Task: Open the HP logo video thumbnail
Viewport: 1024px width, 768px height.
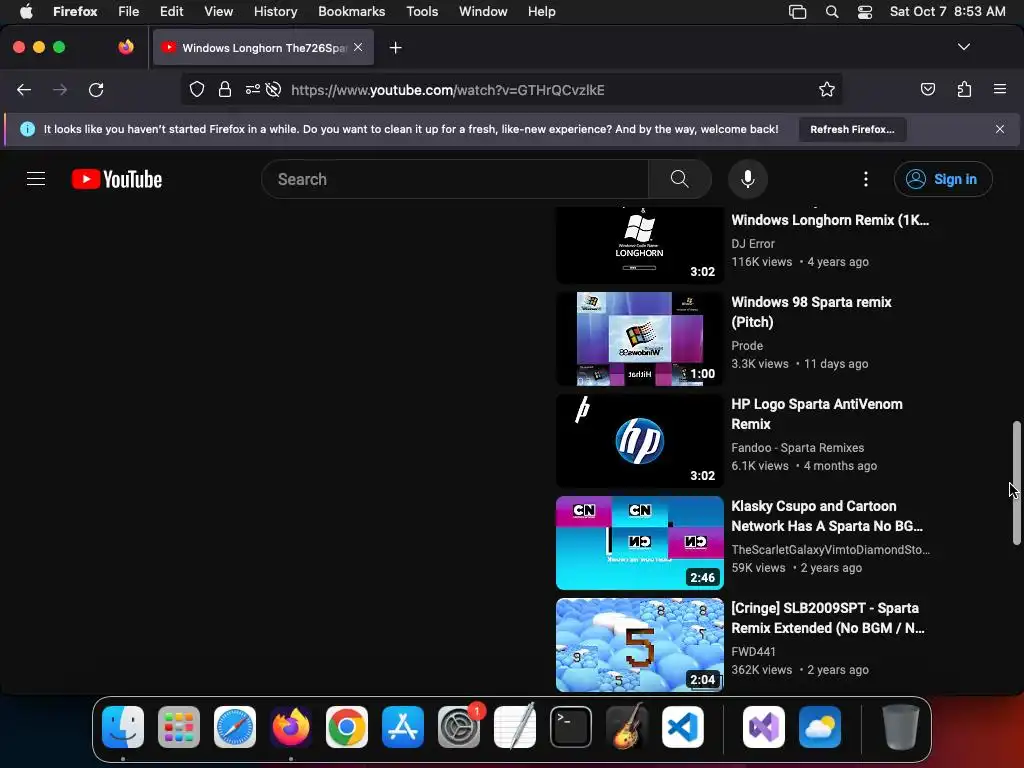Action: click(x=639, y=441)
